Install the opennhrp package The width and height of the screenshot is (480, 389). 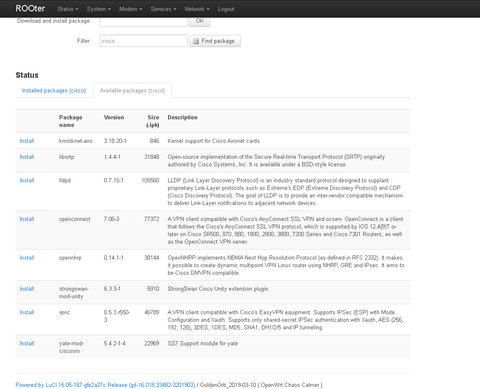pos(27,258)
